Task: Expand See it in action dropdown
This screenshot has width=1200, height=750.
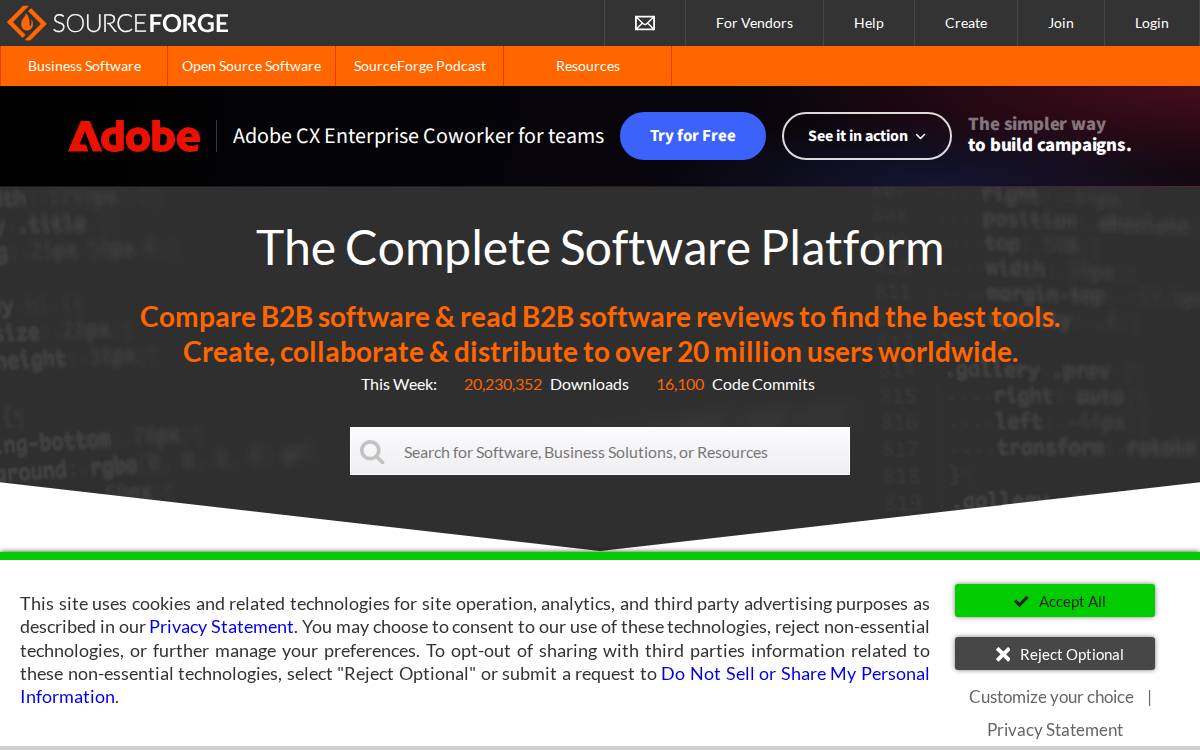Action: coord(867,136)
